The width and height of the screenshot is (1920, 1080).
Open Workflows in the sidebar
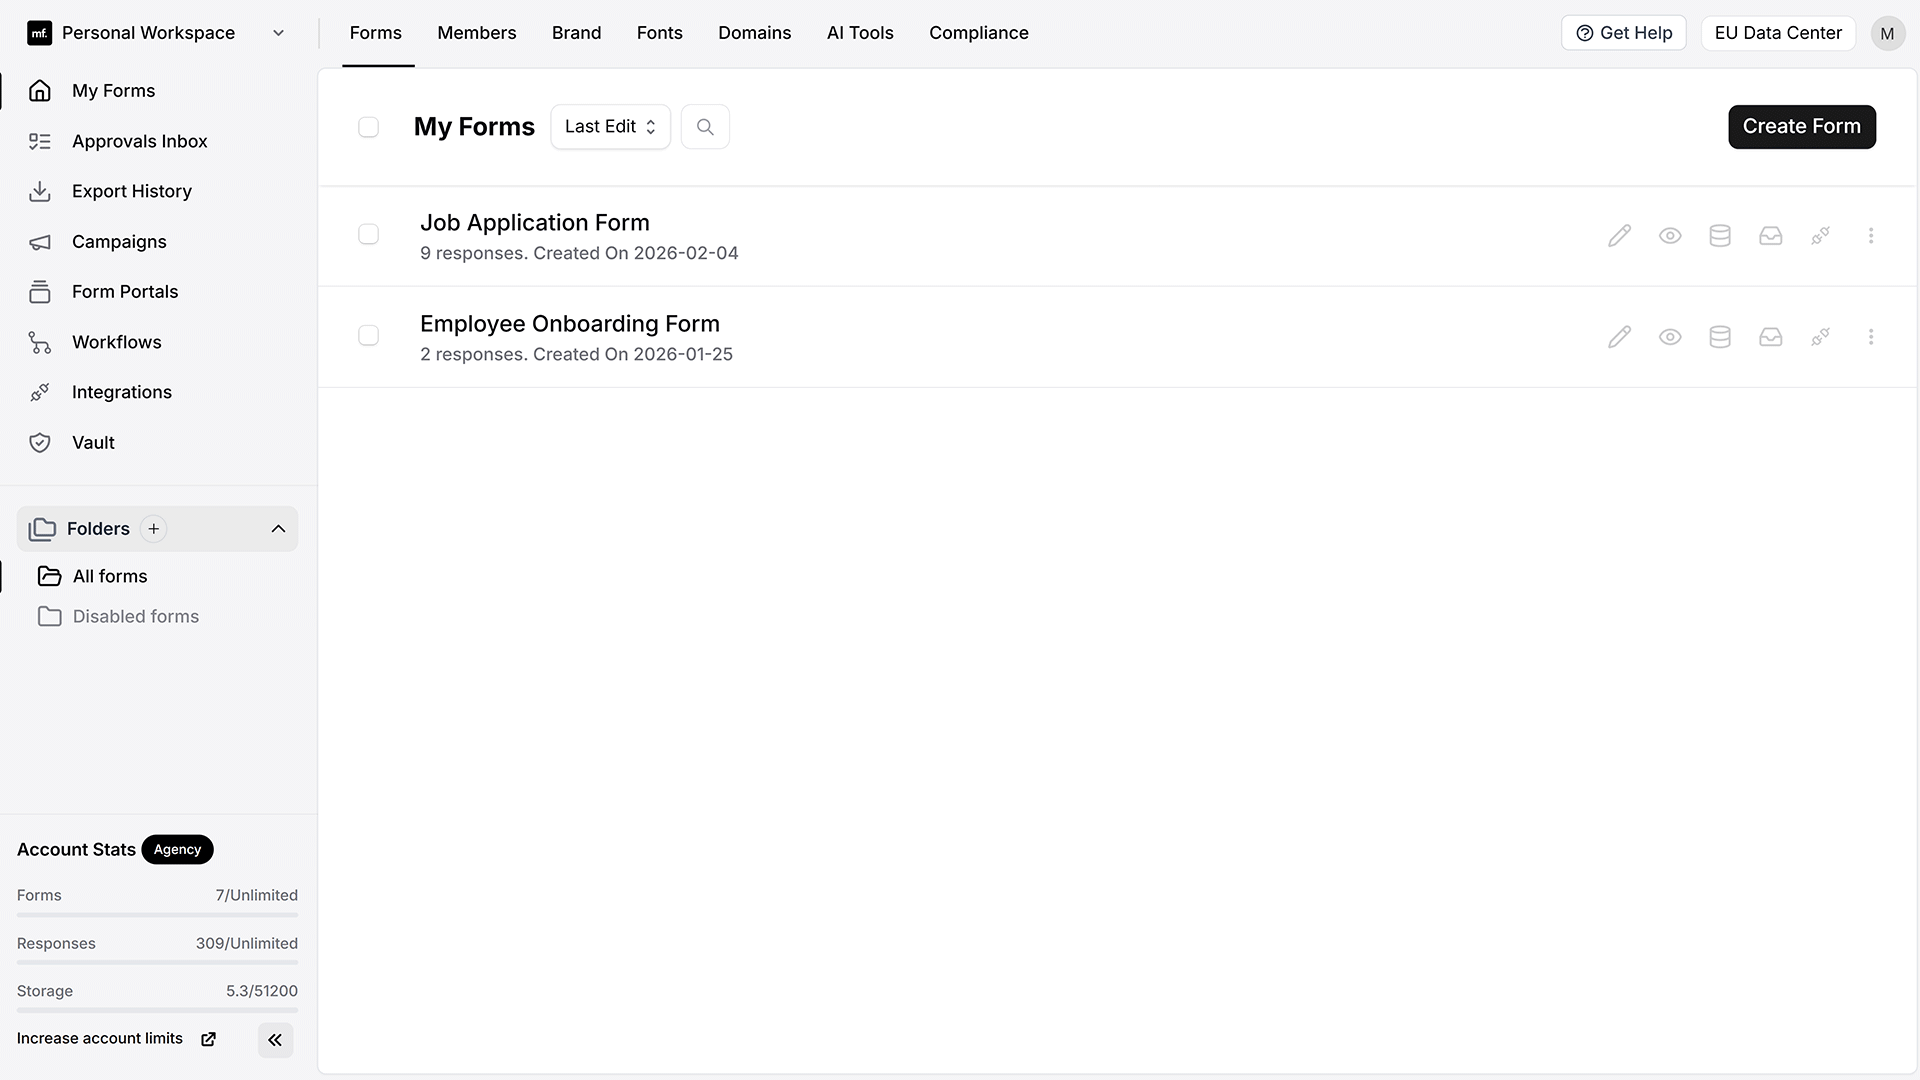click(117, 342)
